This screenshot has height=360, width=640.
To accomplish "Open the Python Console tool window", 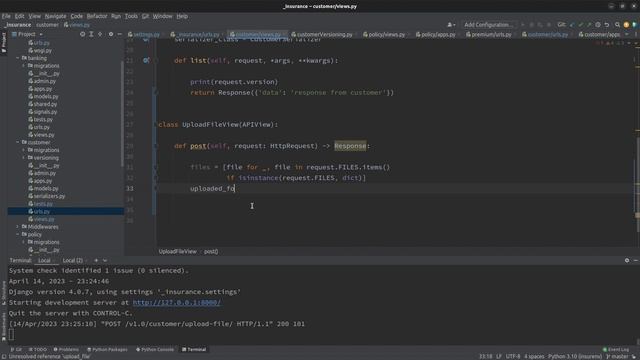I will pyautogui.click(x=155, y=350).
